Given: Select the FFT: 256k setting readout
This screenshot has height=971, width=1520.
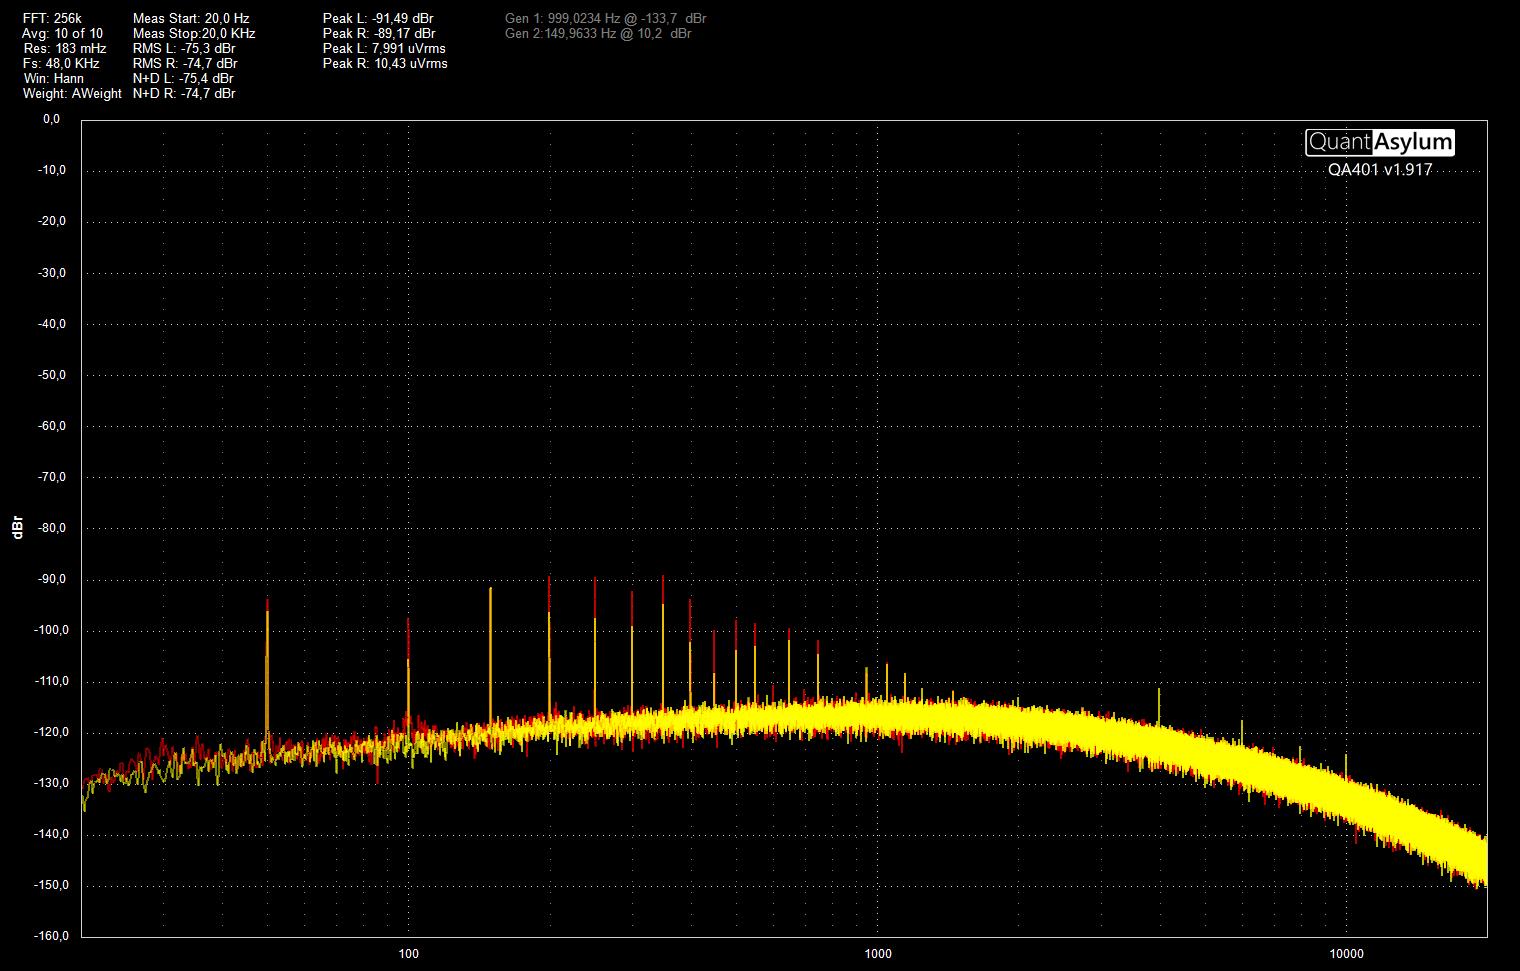Looking at the screenshot, I should pyautogui.click(x=54, y=18).
